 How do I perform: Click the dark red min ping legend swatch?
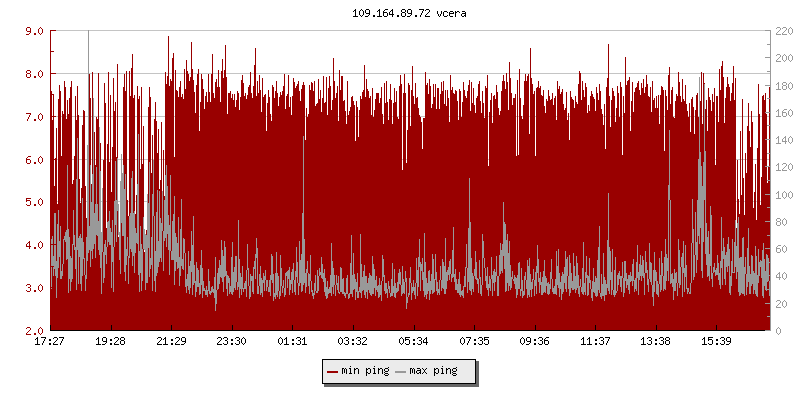332,372
